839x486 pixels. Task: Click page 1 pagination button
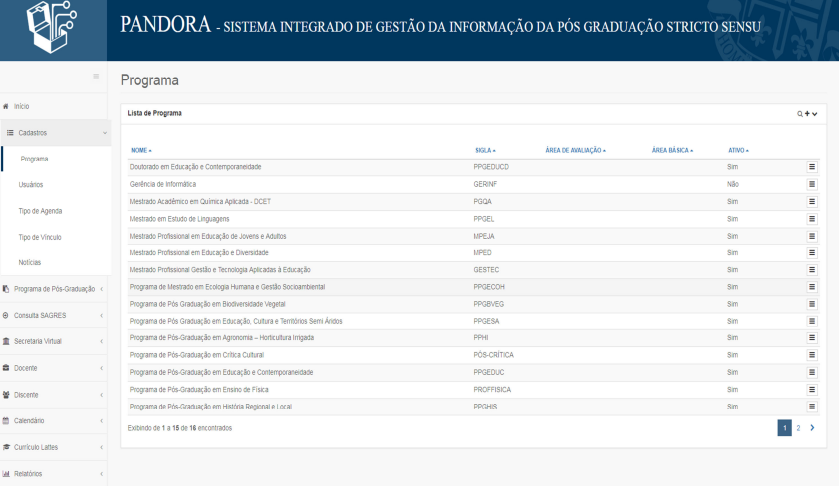click(784, 428)
